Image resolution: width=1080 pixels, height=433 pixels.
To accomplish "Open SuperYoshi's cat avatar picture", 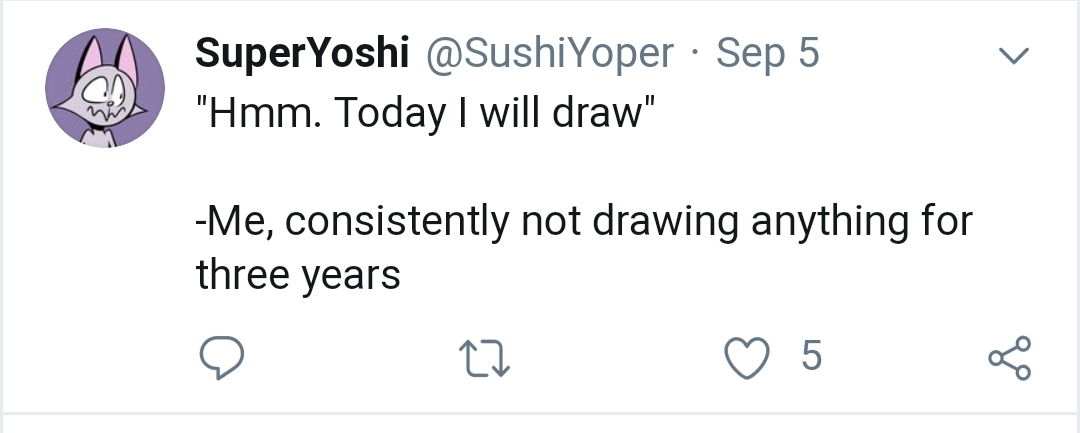I will point(105,88).
